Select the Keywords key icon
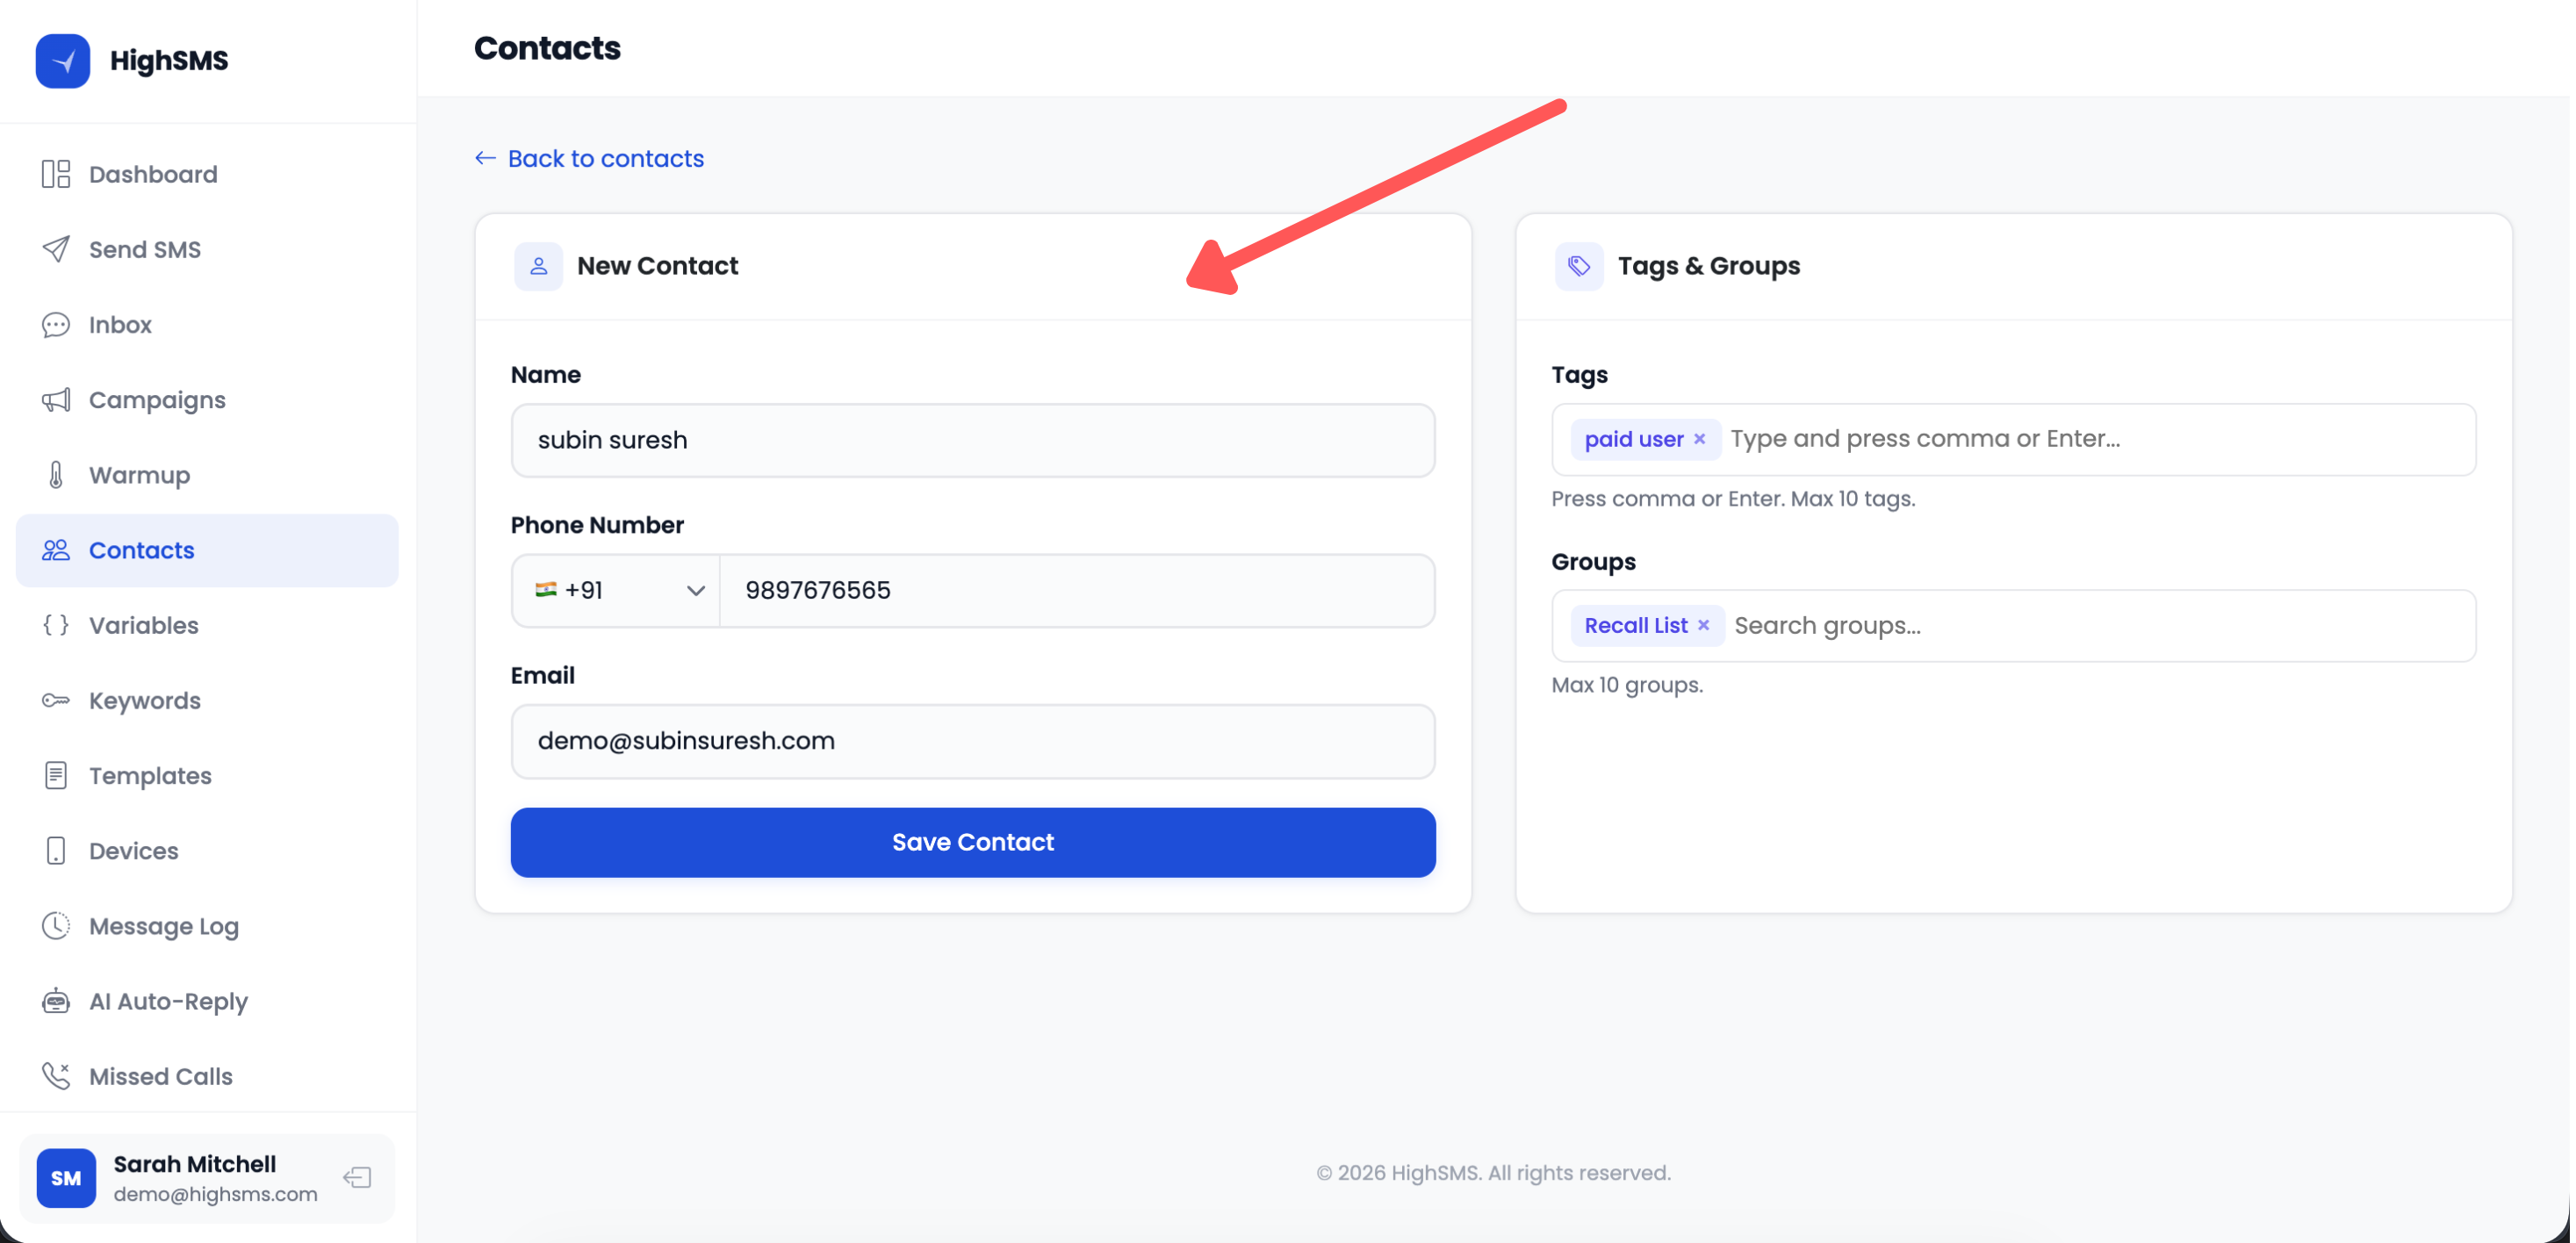 [x=56, y=700]
